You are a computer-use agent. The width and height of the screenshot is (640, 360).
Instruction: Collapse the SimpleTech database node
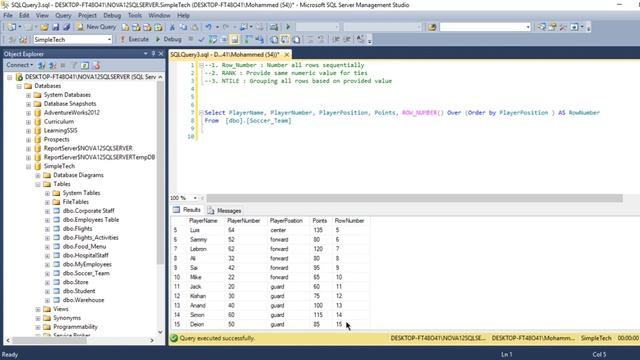click(28, 167)
